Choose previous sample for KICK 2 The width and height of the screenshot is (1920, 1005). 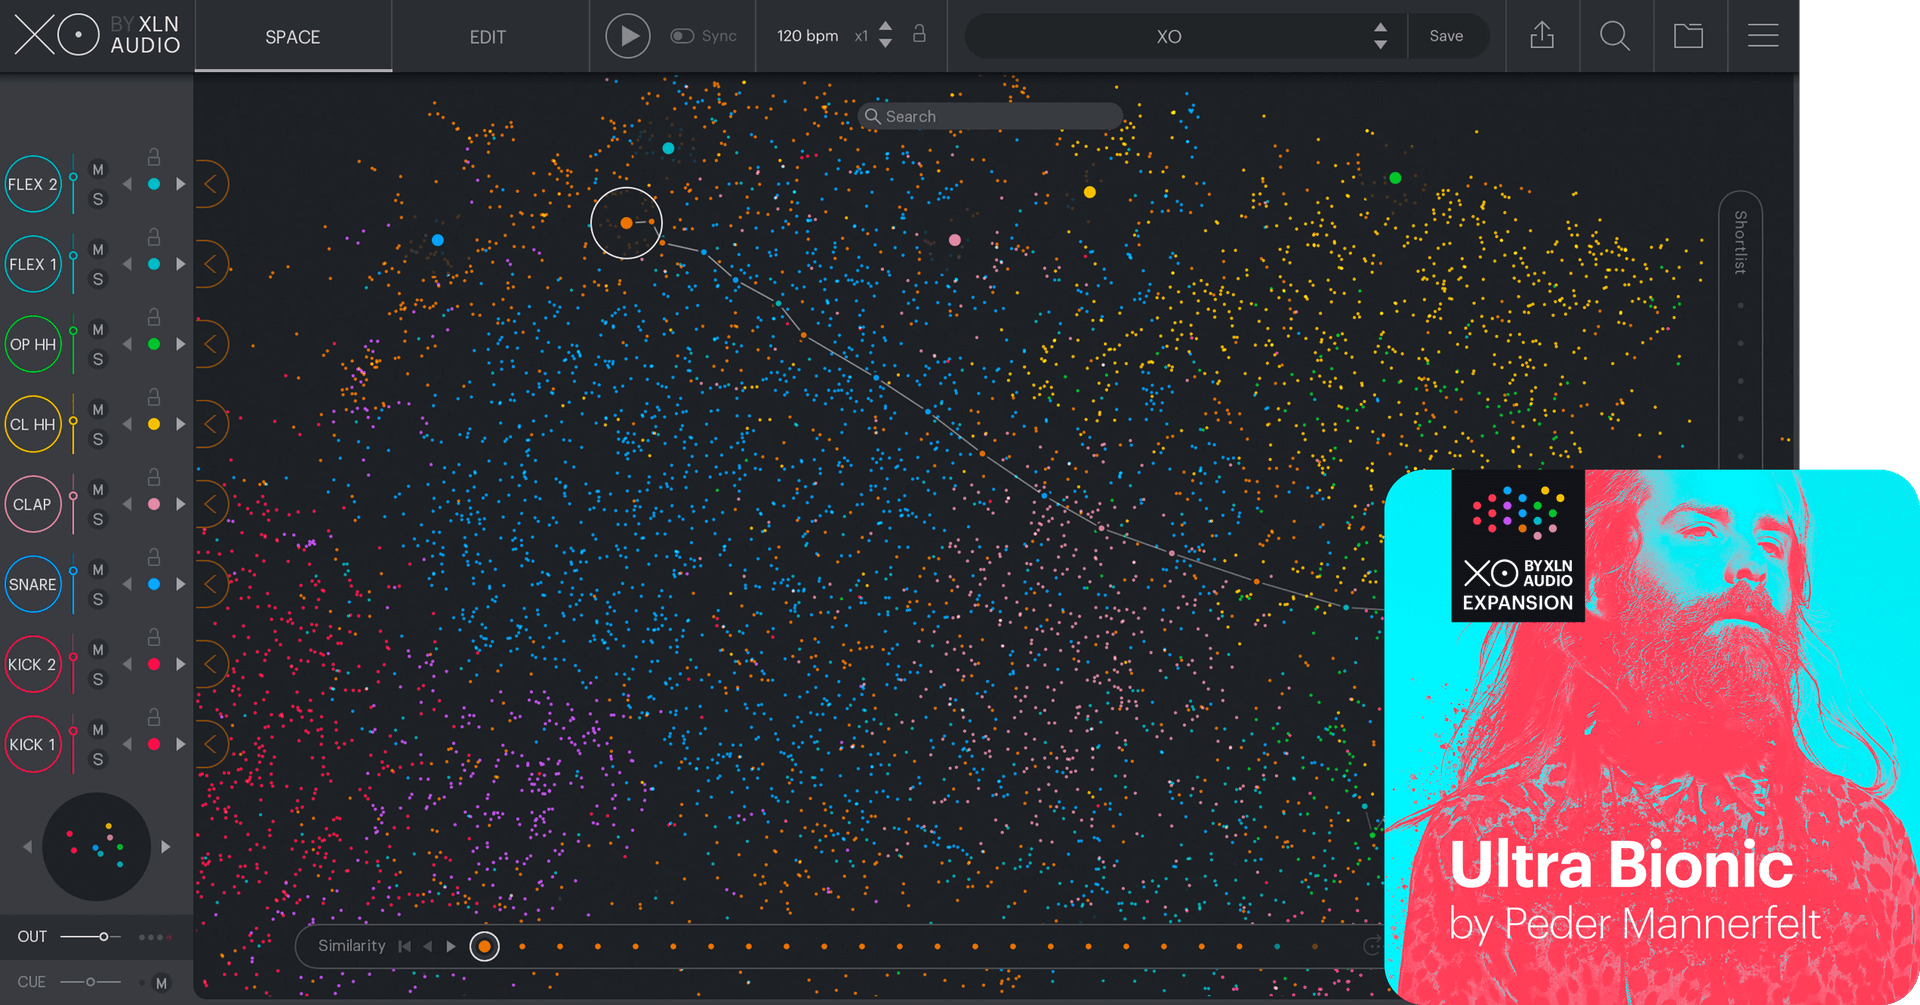click(127, 664)
